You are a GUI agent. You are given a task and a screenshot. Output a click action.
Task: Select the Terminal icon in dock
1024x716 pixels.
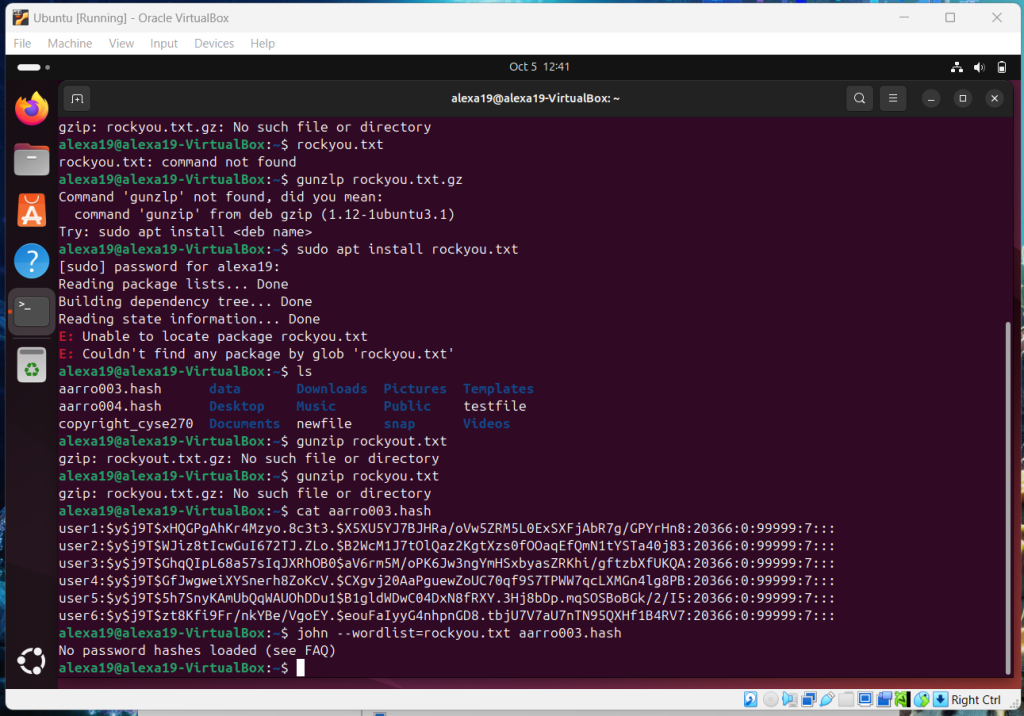point(32,312)
